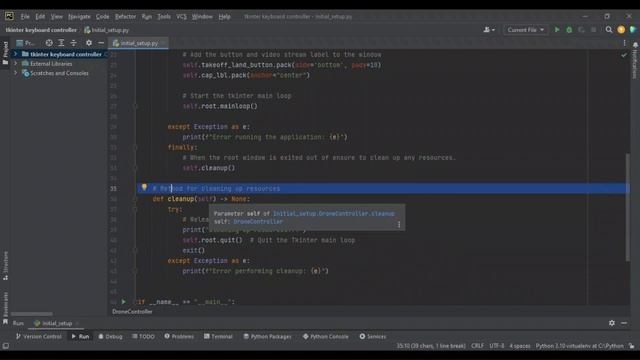Toggle the Notifications side panel
Viewport: 640px width, 360px height.
[635, 60]
